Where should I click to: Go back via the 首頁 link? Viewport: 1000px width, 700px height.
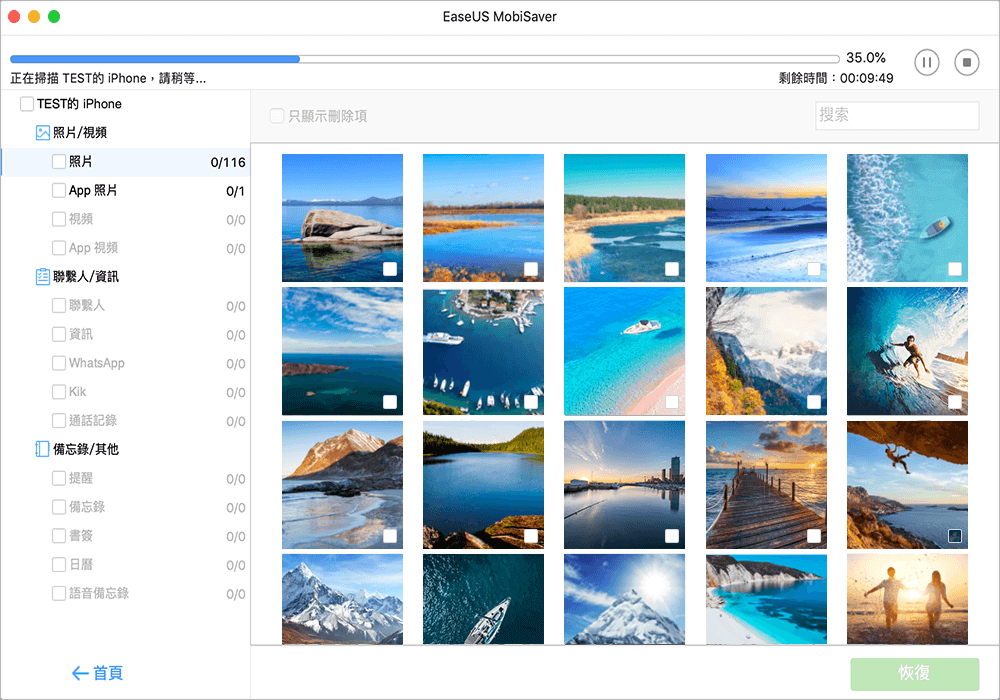(x=108, y=673)
